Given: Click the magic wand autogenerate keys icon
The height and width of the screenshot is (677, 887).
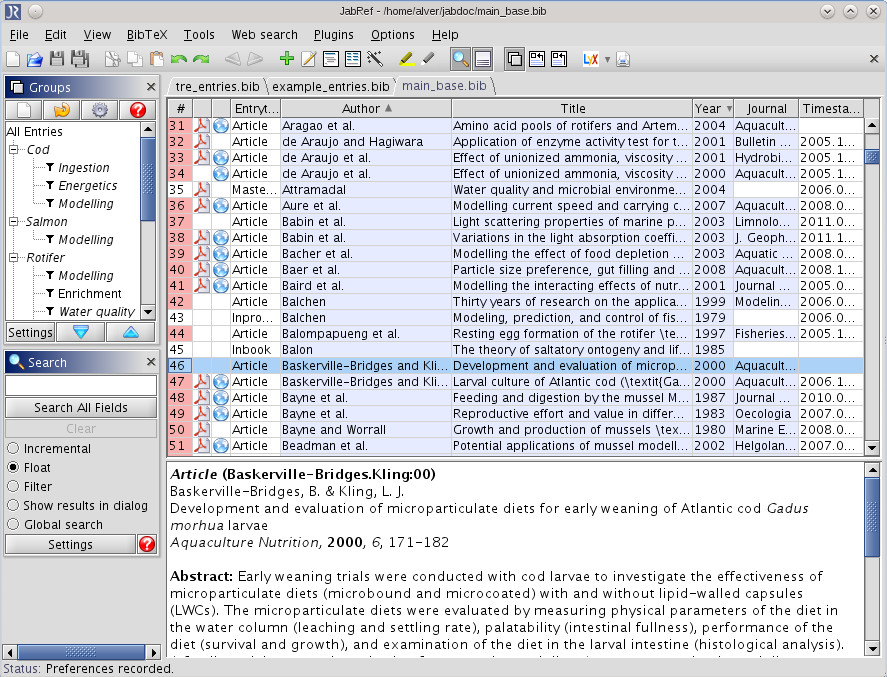Looking at the screenshot, I should pos(374,59).
